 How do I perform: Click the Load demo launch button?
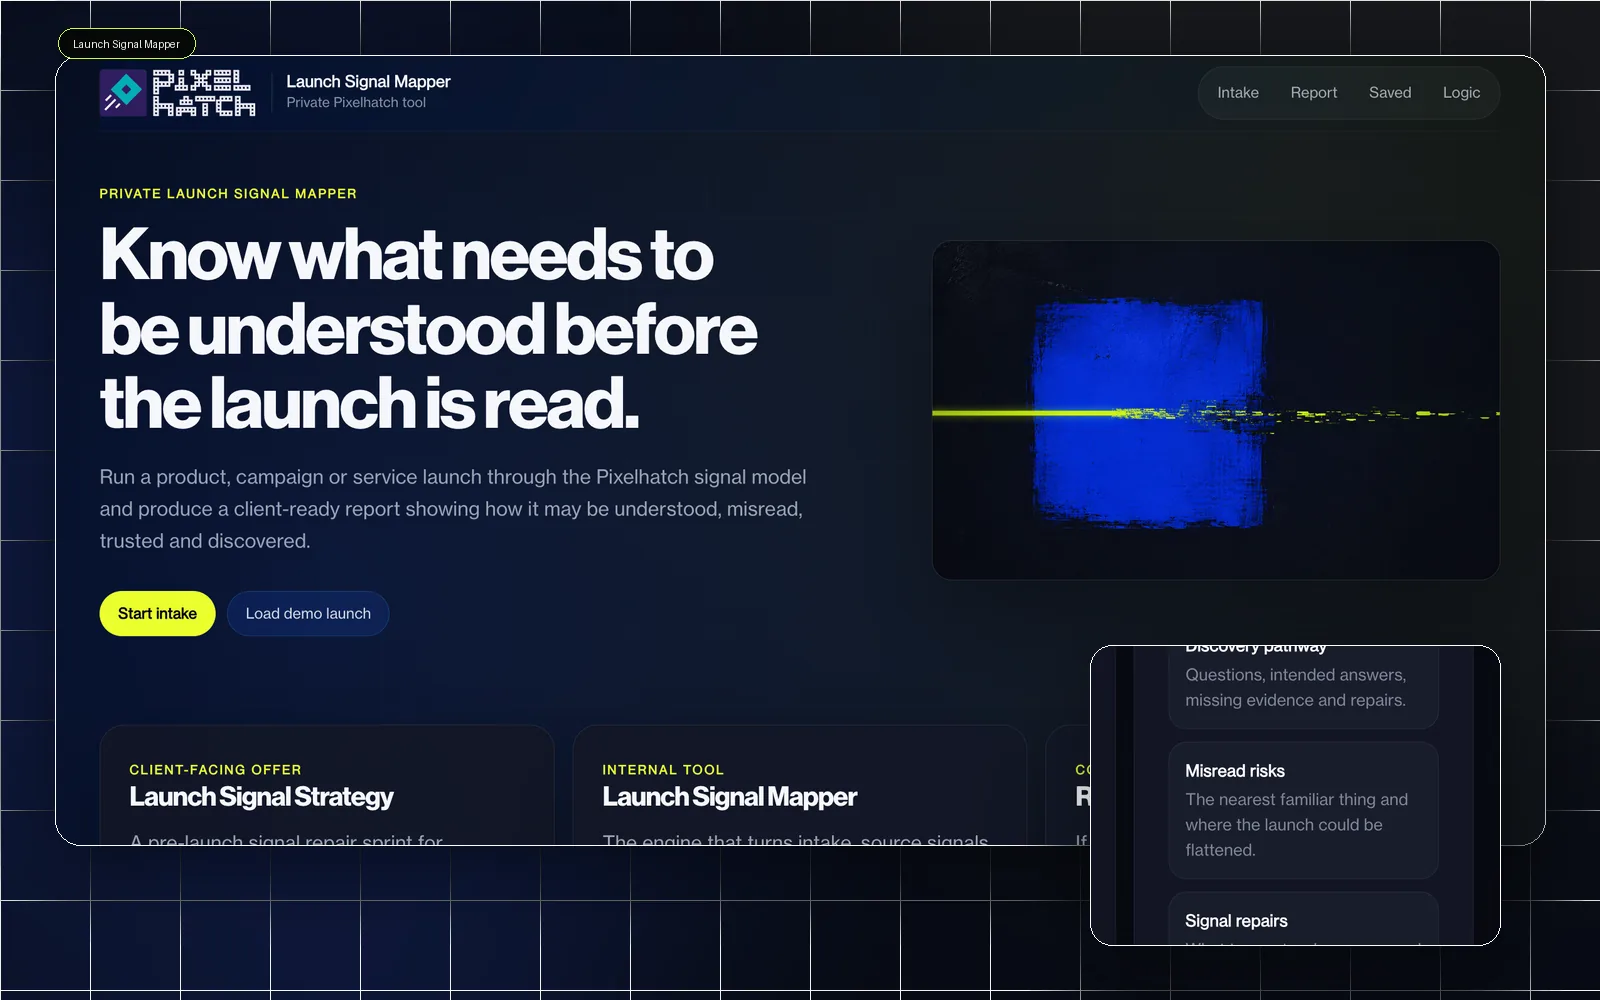click(x=308, y=613)
